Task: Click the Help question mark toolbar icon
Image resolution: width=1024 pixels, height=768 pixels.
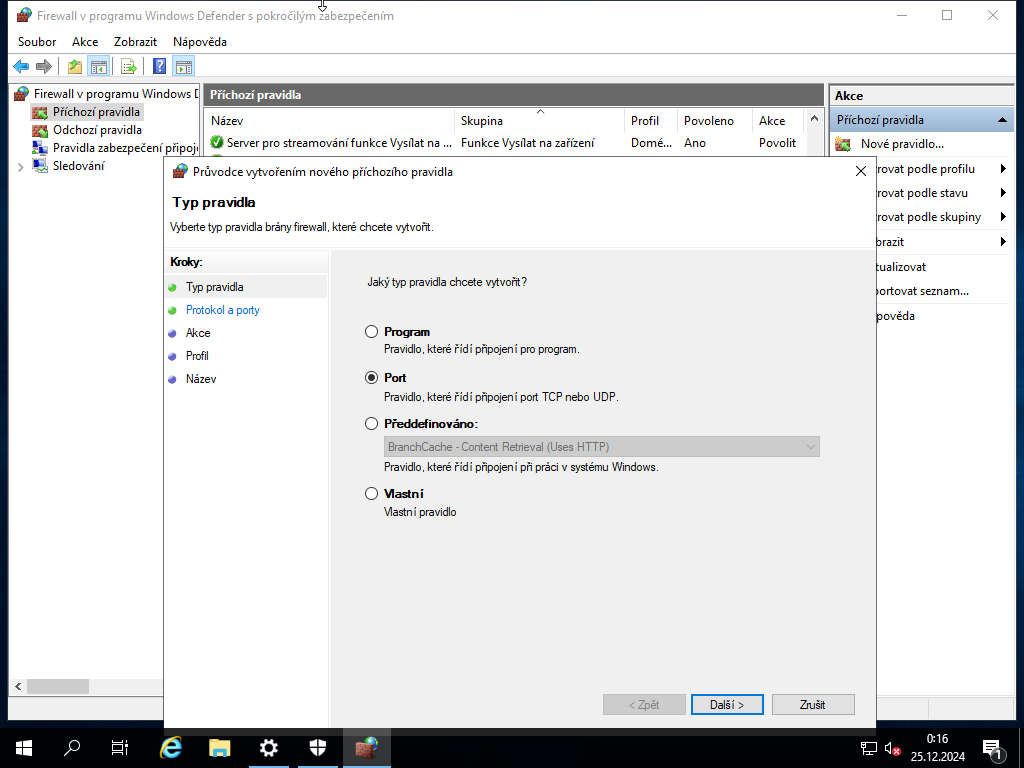Action: tap(158, 66)
